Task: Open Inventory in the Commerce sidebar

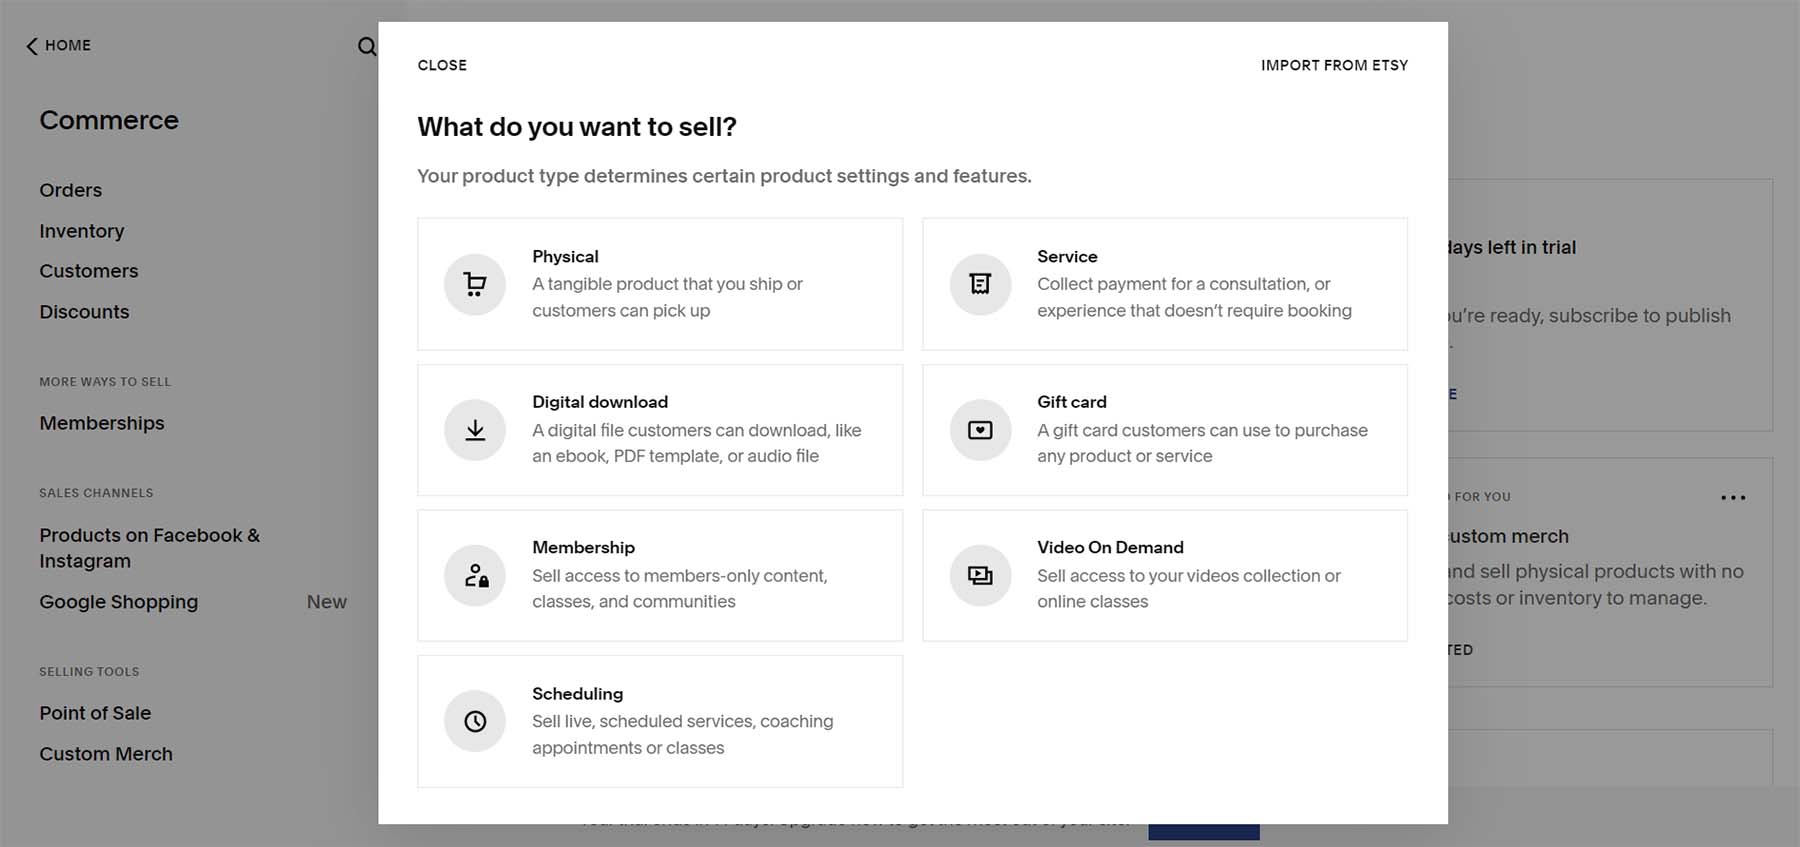Action: (x=82, y=231)
